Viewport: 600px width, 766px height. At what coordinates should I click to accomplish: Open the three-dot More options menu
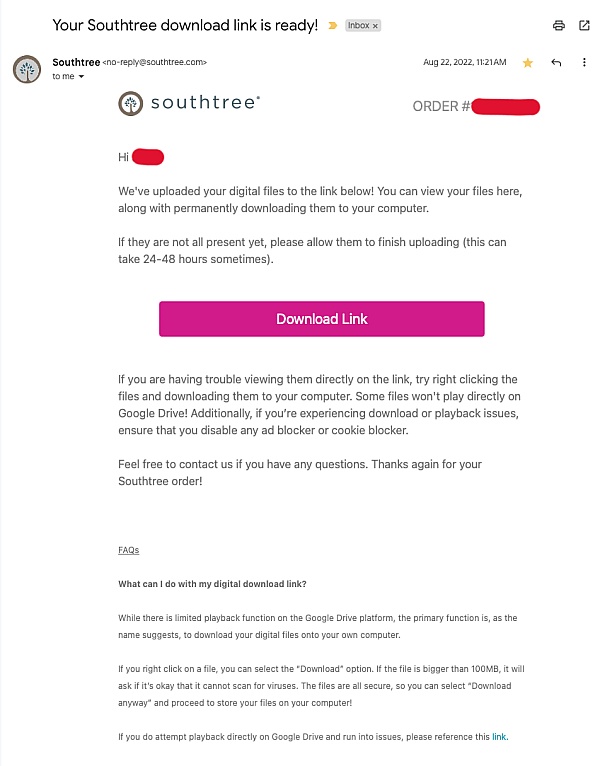click(584, 63)
